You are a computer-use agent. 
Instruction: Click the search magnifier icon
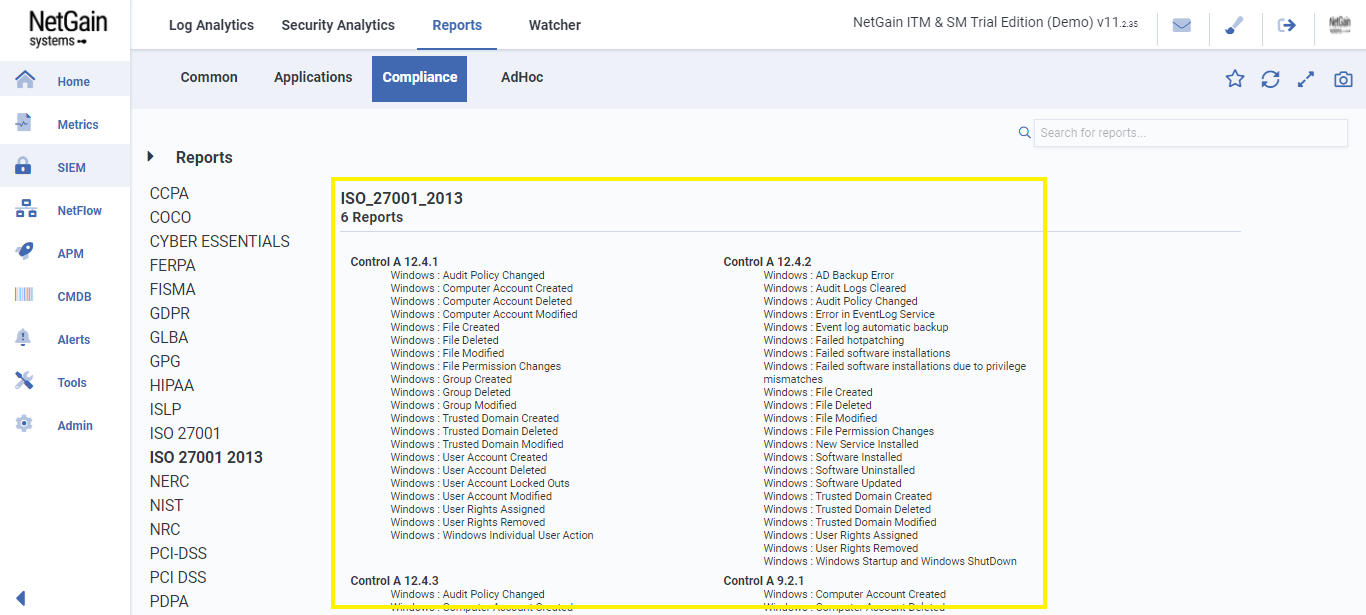click(x=1024, y=132)
